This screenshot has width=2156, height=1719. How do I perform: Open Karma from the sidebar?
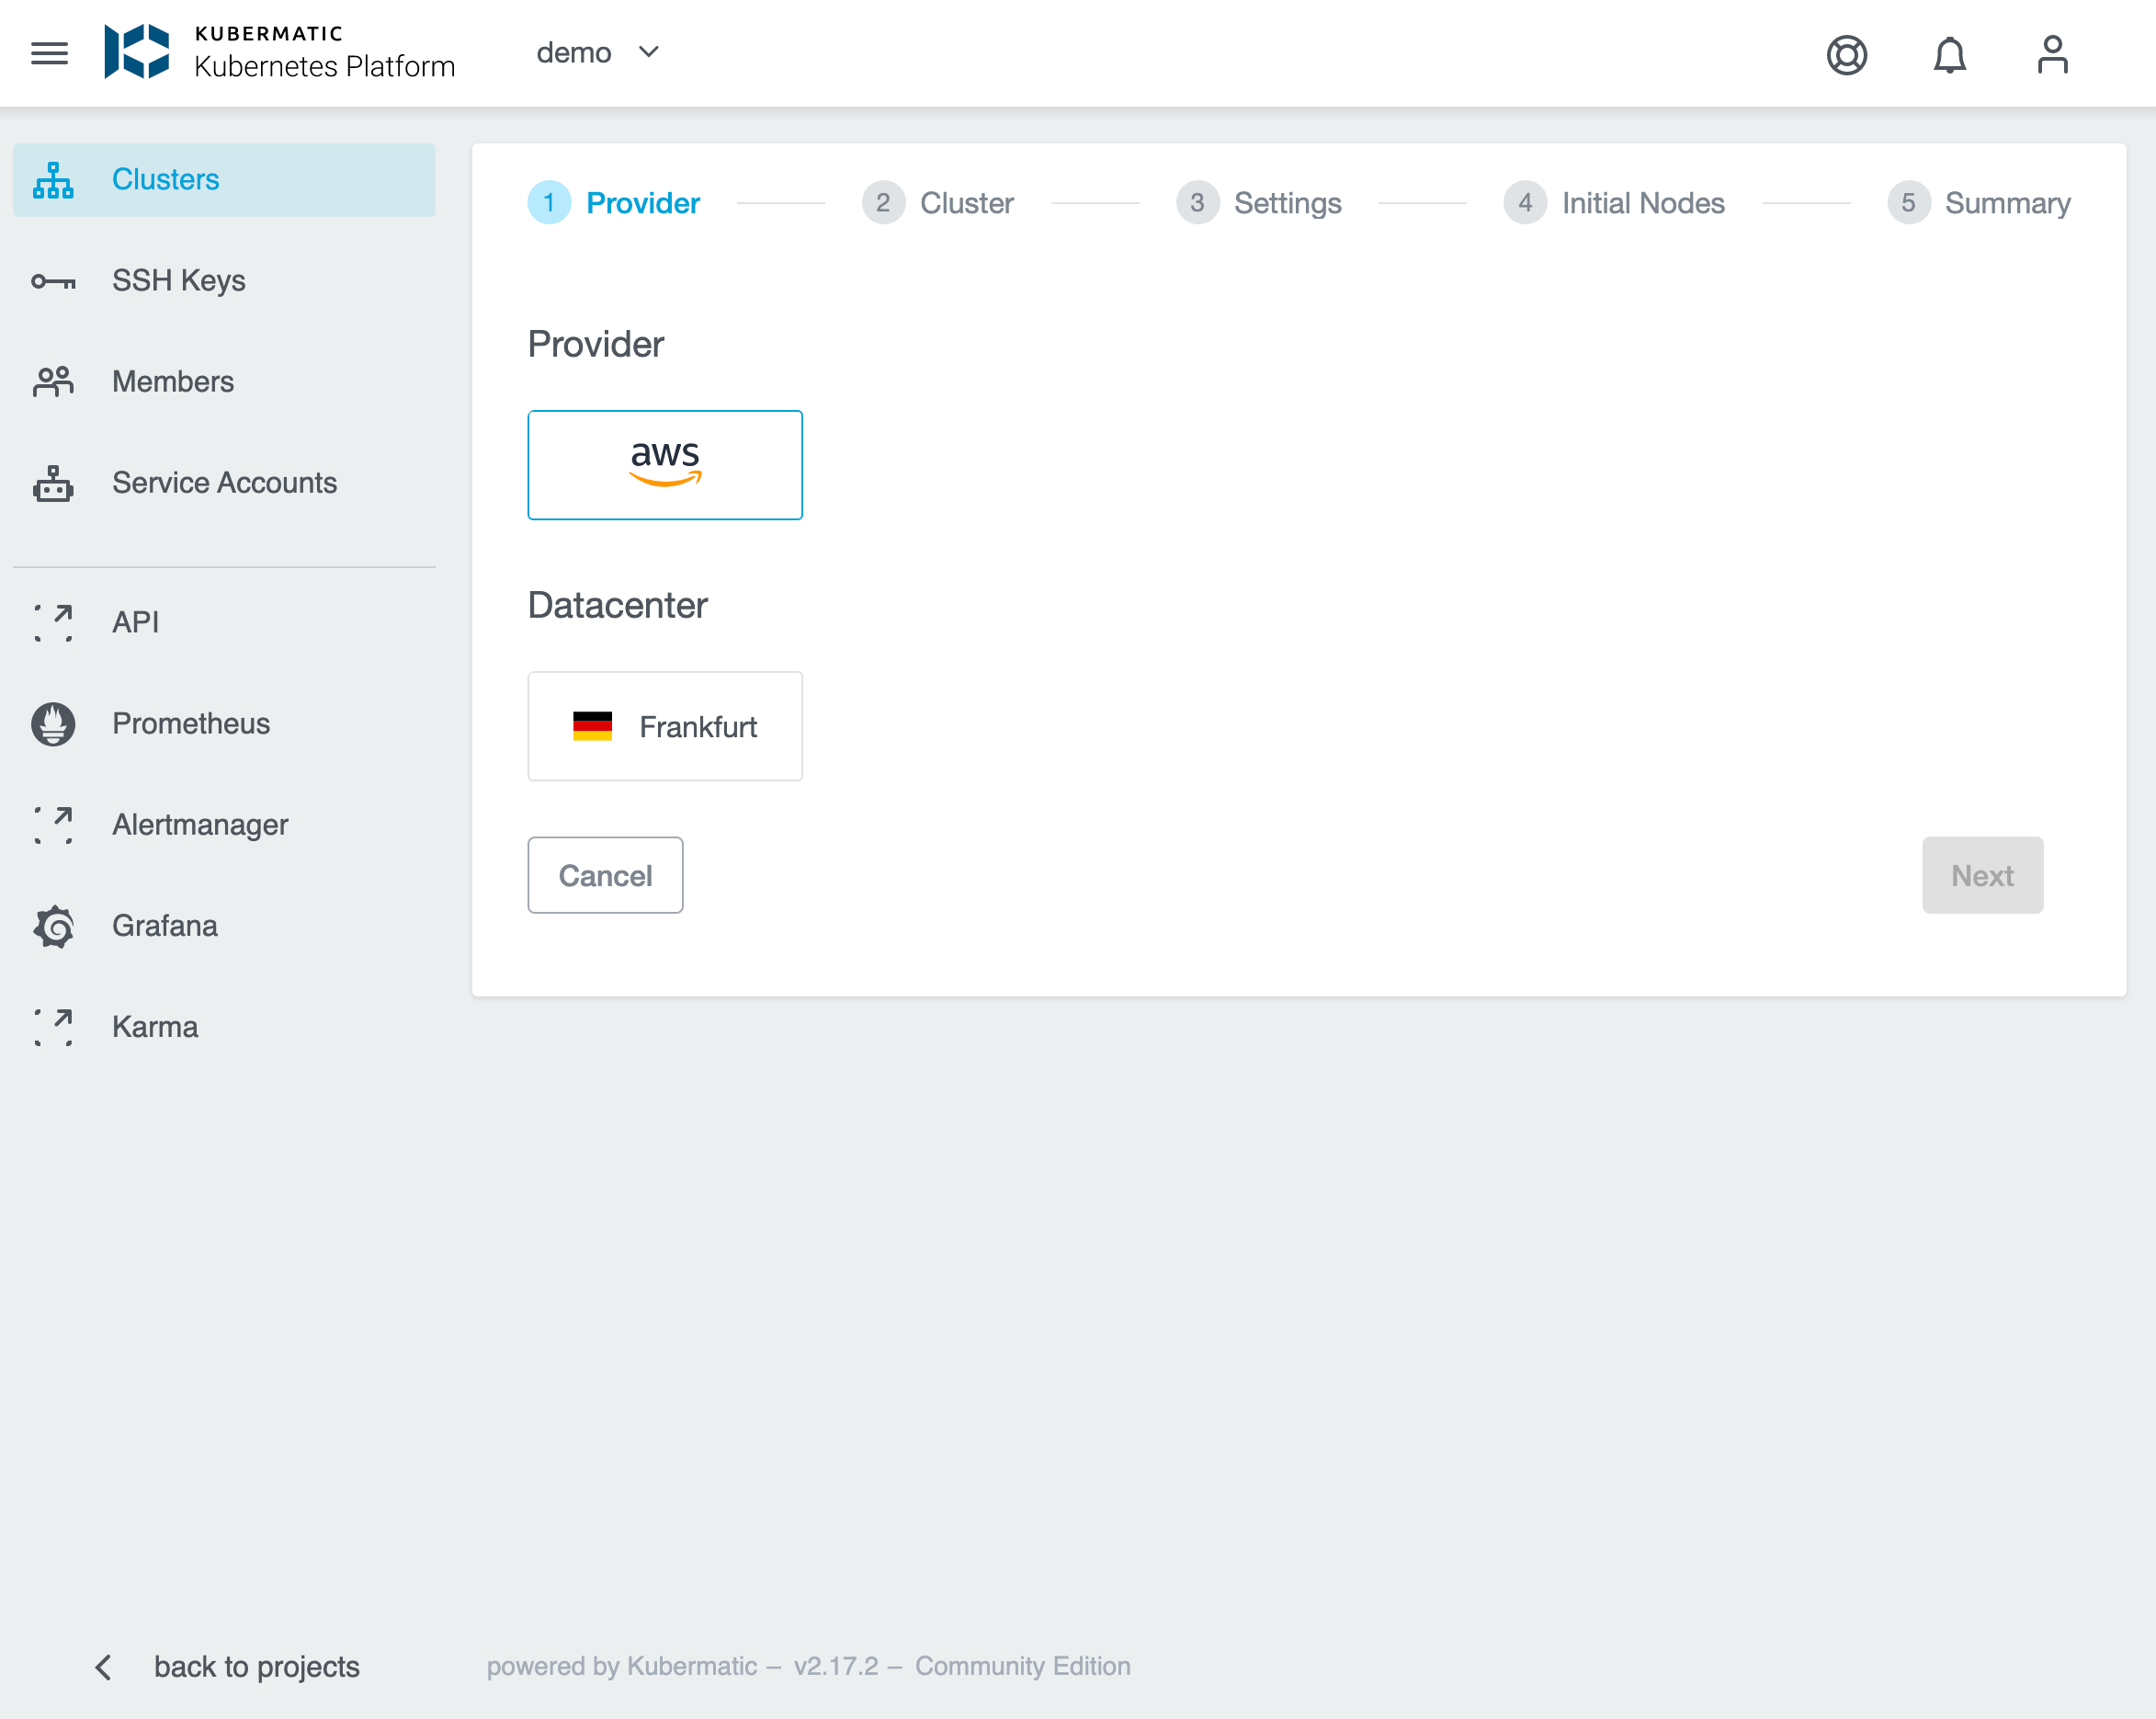point(154,1026)
